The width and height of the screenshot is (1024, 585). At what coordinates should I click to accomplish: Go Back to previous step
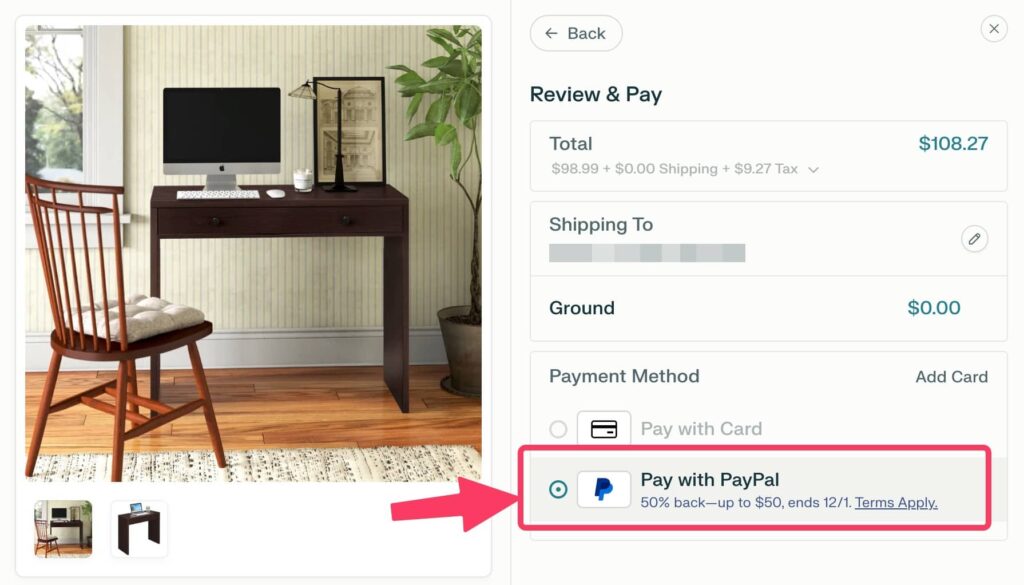click(x=575, y=33)
